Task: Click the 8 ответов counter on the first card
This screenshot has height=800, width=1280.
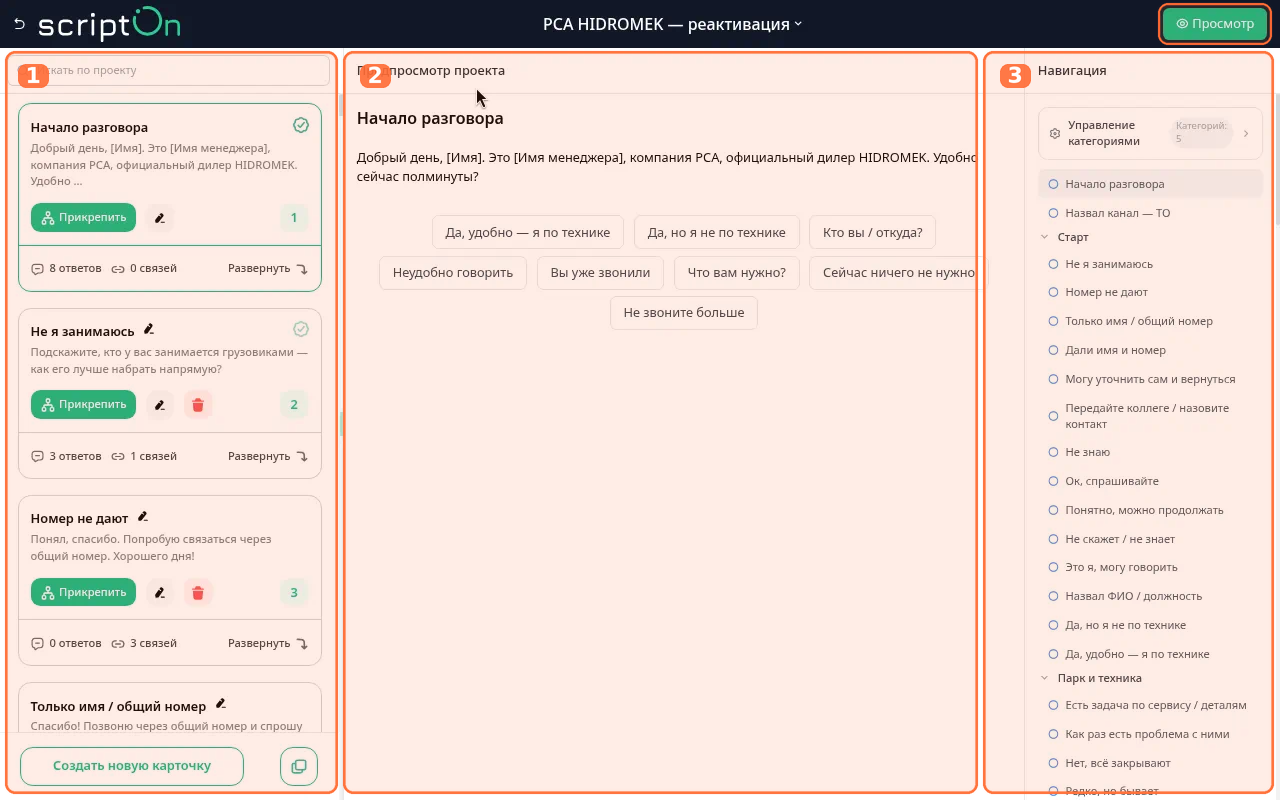Action: click(66, 268)
